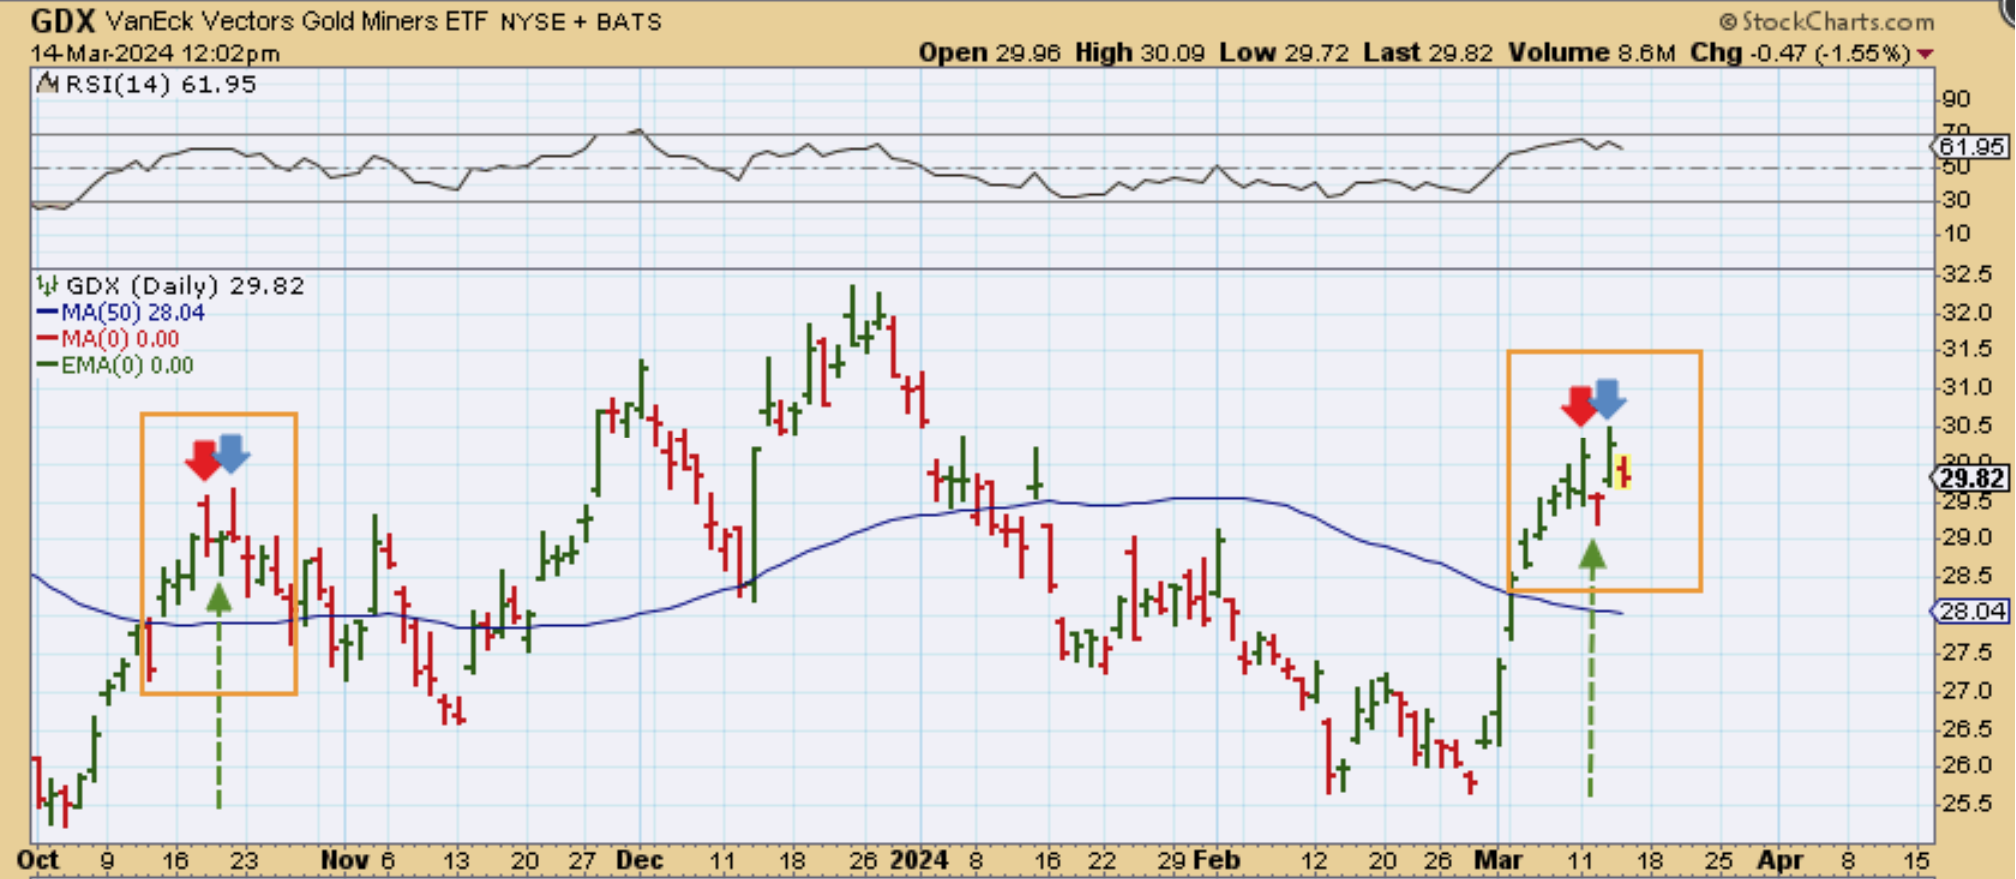Select the "EMA(0) 0.00" legend entry
2016x879 pixels.
115,365
